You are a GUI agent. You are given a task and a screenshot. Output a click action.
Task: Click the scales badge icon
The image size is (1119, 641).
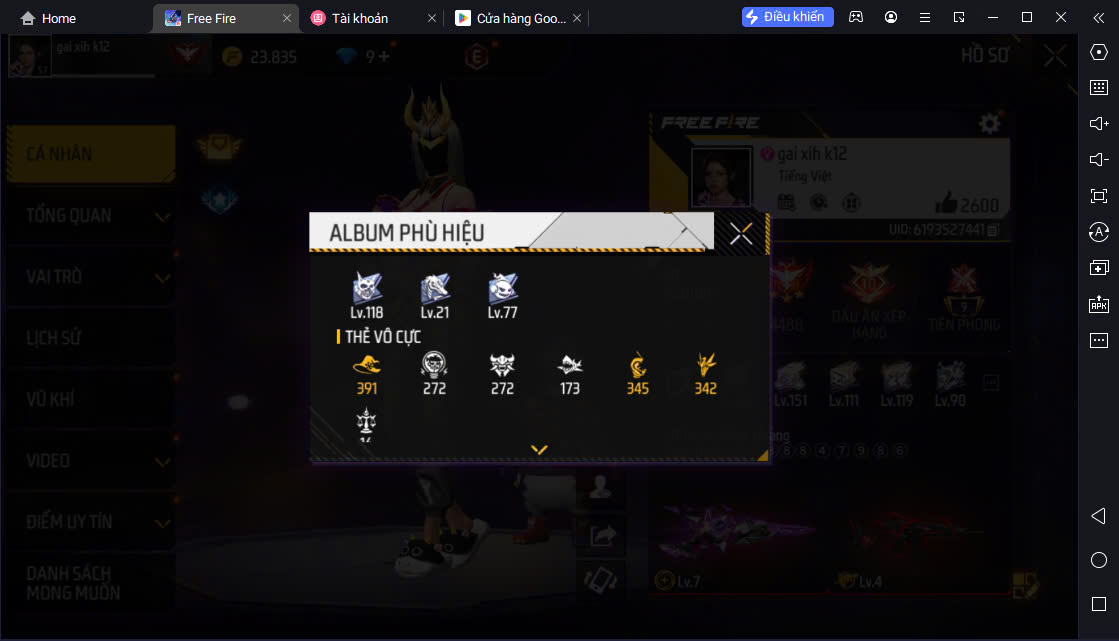[366, 423]
